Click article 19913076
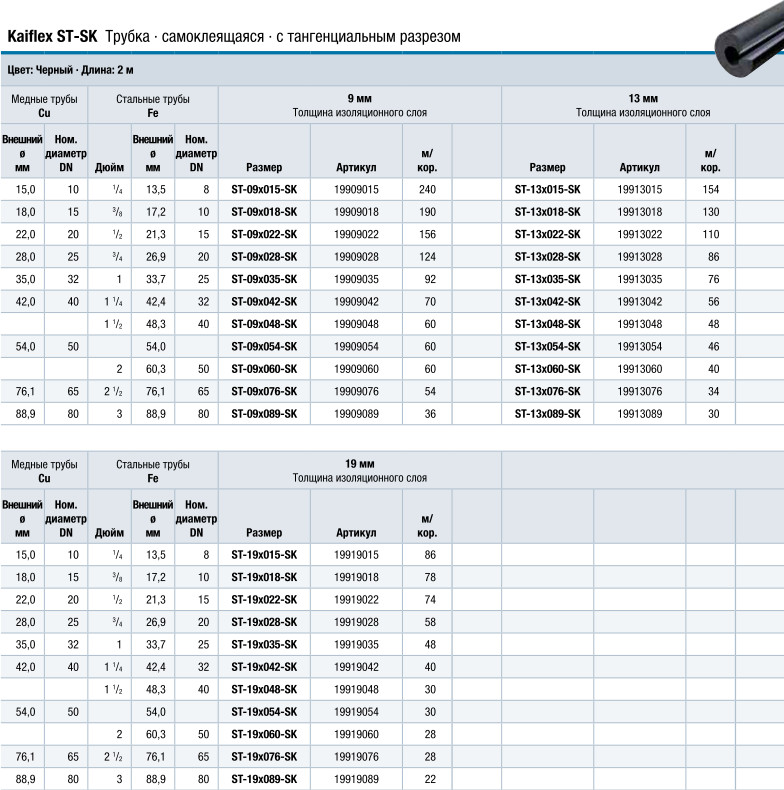 click(640, 391)
